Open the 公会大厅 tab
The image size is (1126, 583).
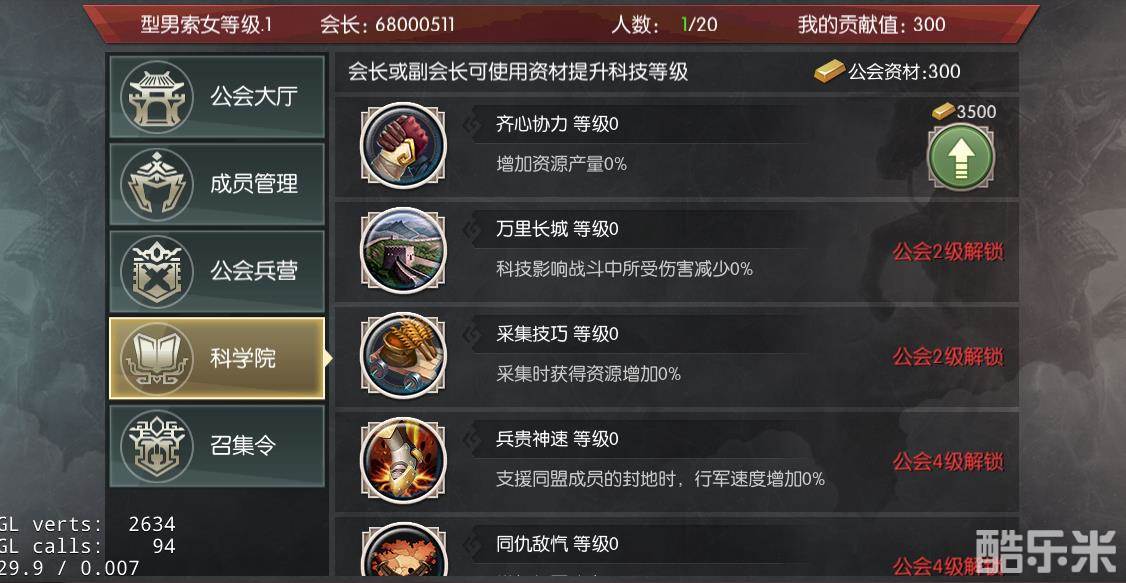(217, 97)
